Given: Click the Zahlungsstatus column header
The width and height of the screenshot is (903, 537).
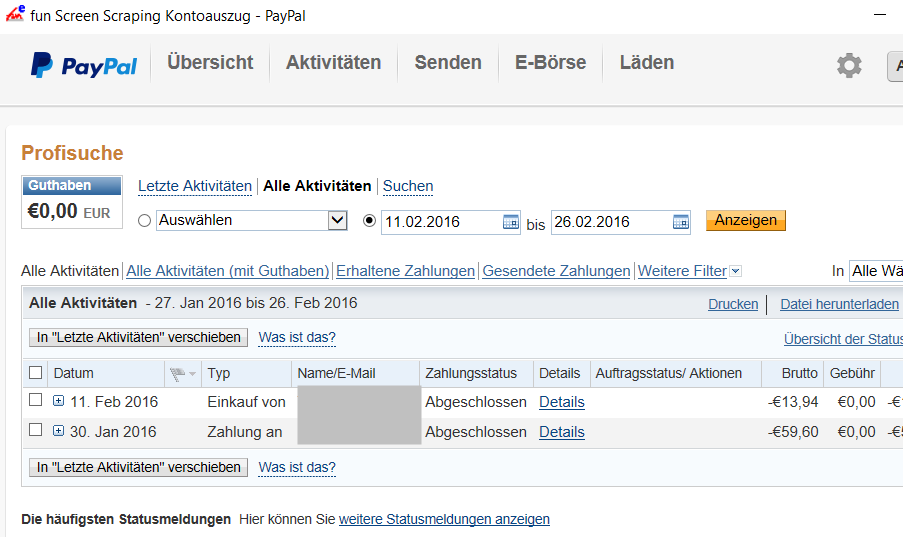Looking at the screenshot, I should 471,373.
